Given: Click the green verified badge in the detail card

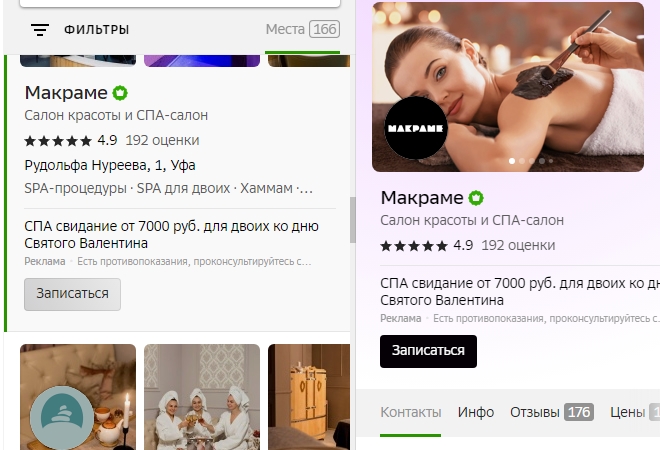Looking at the screenshot, I should click(476, 198).
